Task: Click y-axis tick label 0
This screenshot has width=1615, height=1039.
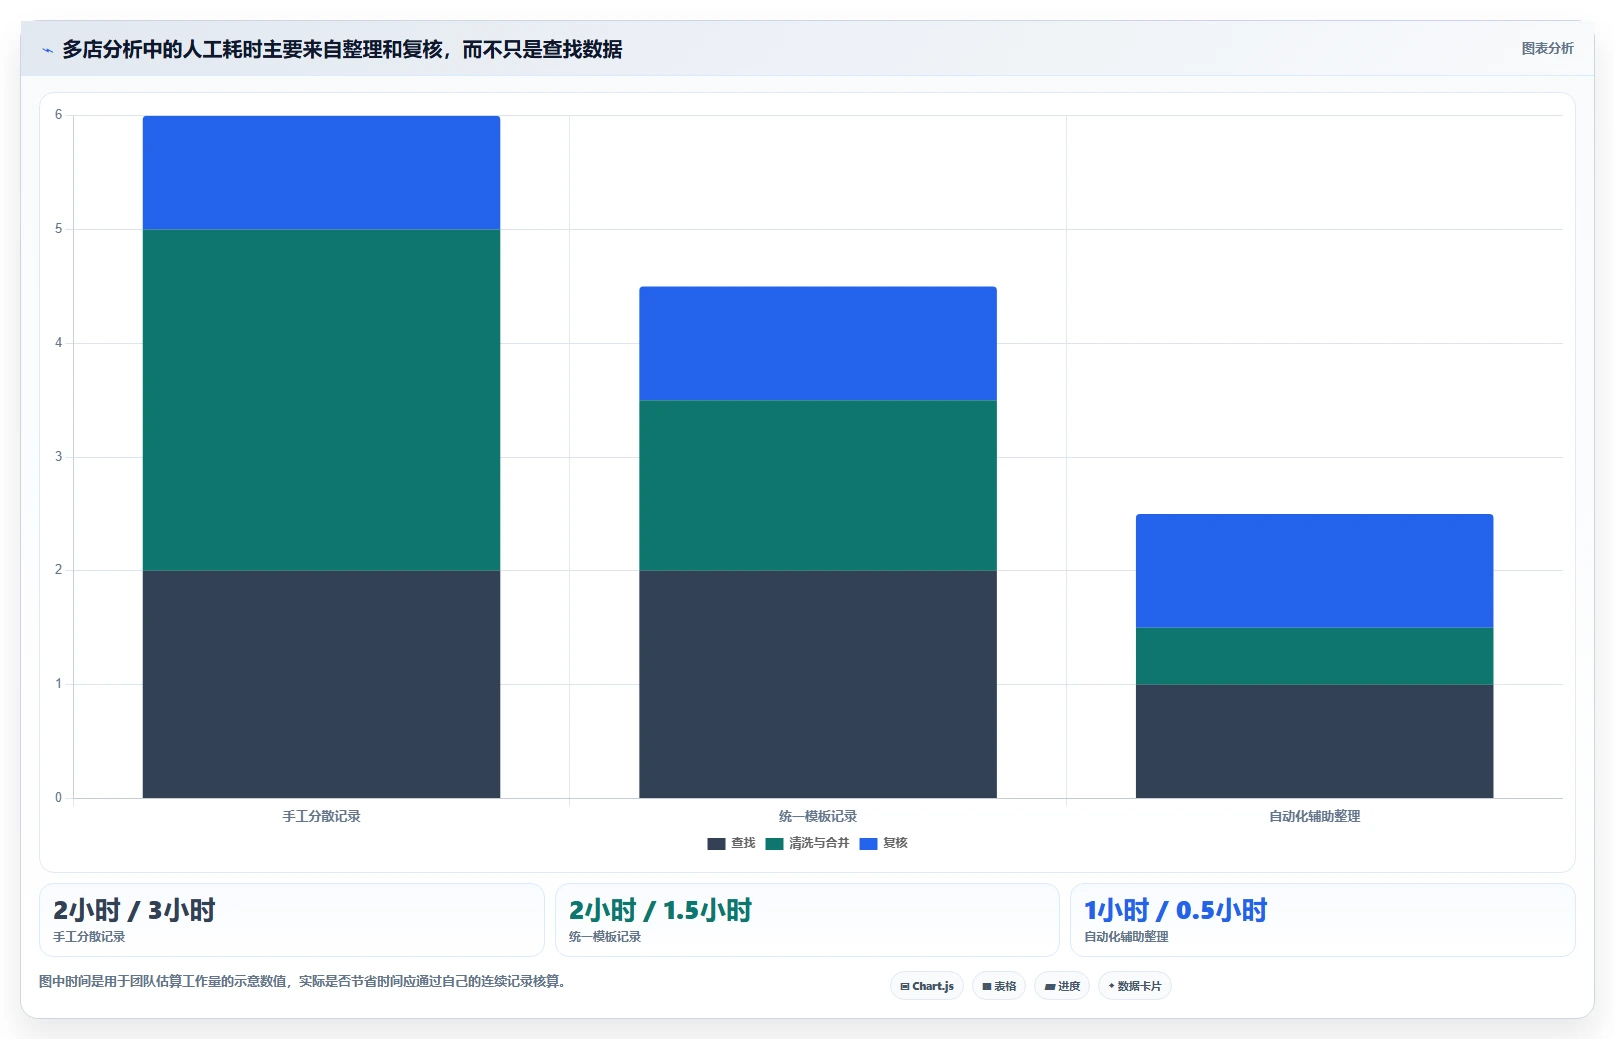Action: [x=58, y=798]
